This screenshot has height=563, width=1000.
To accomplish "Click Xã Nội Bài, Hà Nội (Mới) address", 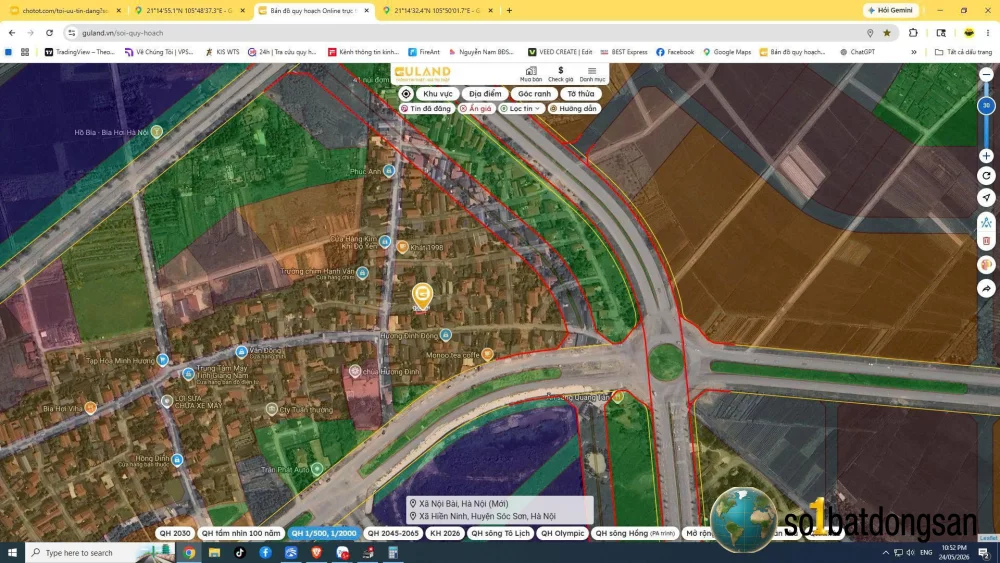I will point(463,503).
